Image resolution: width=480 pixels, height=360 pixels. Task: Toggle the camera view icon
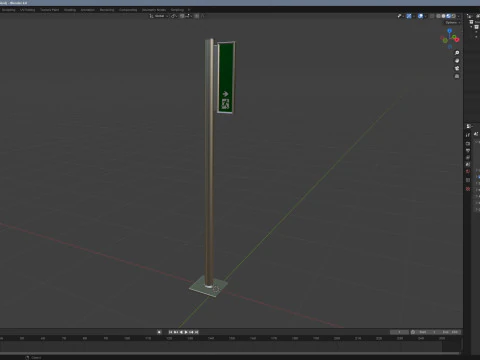(x=457, y=68)
